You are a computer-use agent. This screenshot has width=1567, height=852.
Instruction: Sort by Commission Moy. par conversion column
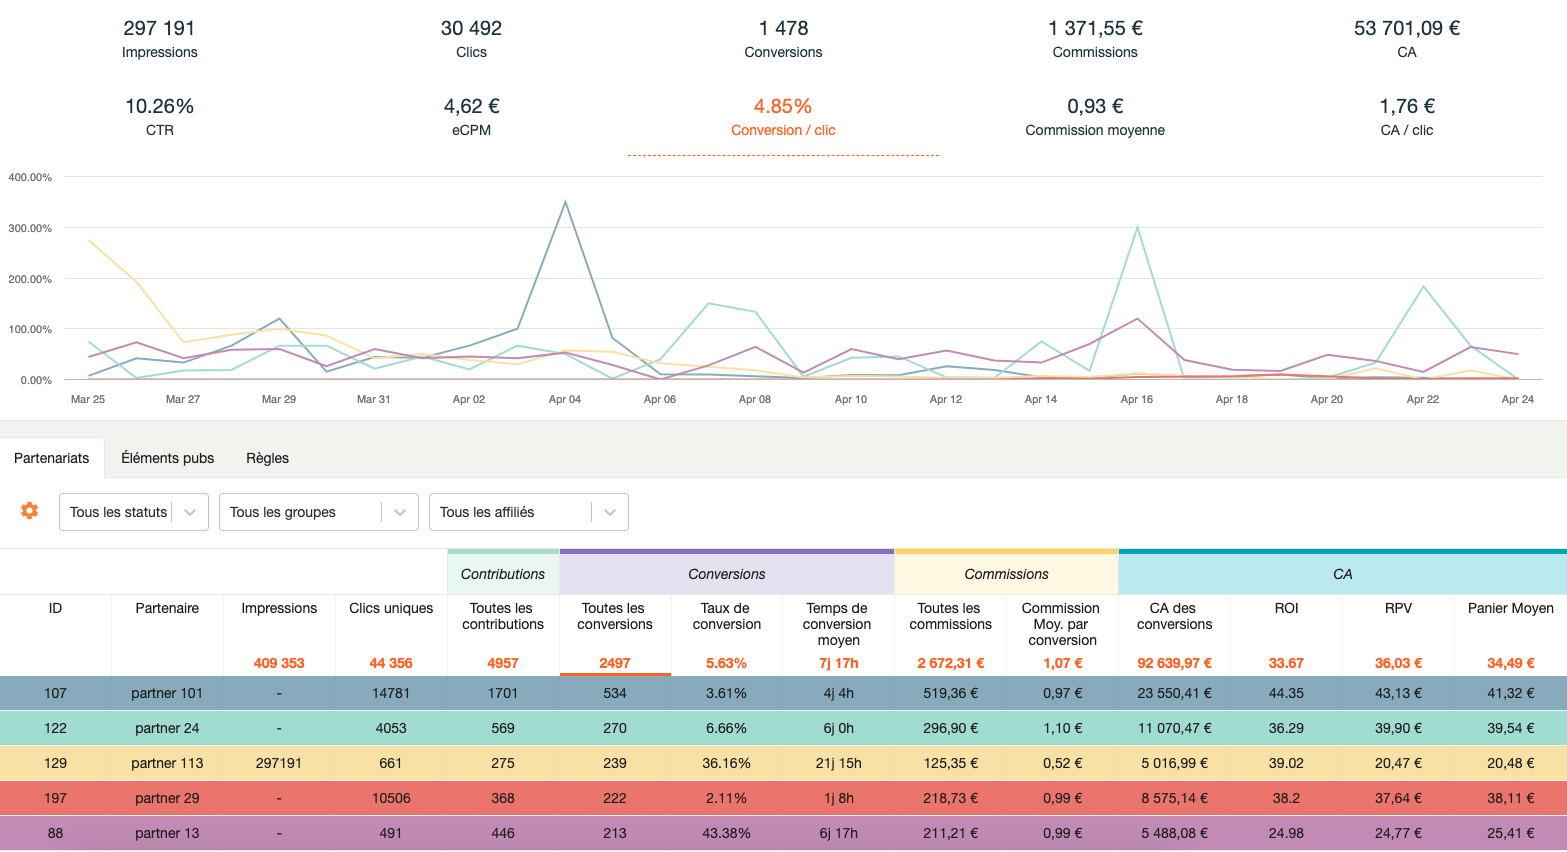click(x=1062, y=624)
